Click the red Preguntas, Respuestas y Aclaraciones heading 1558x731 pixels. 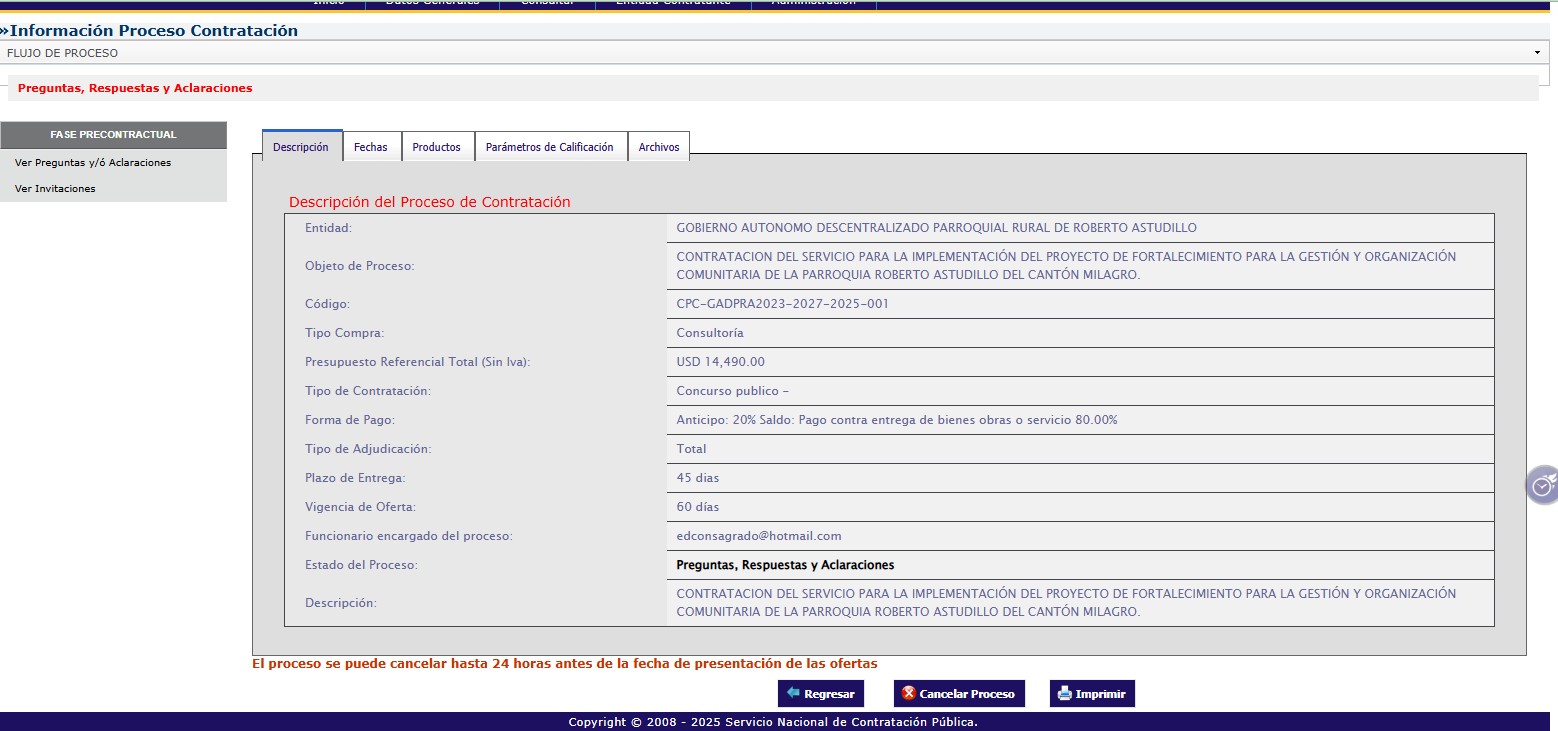tap(135, 88)
